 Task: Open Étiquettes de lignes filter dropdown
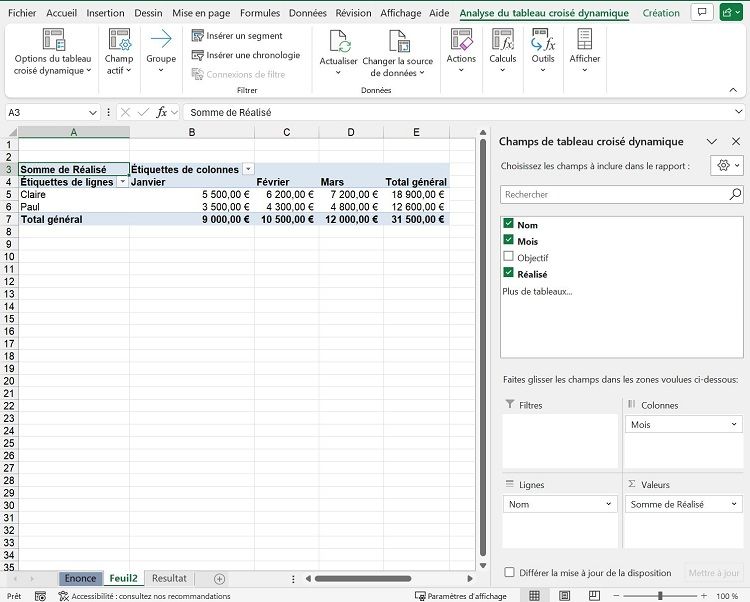point(122,182)
